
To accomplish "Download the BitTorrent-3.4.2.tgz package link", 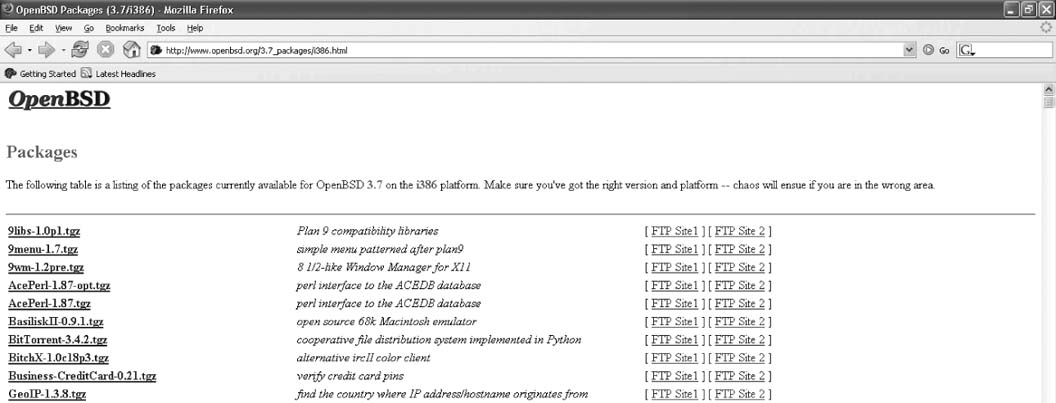I will (58, 340).
